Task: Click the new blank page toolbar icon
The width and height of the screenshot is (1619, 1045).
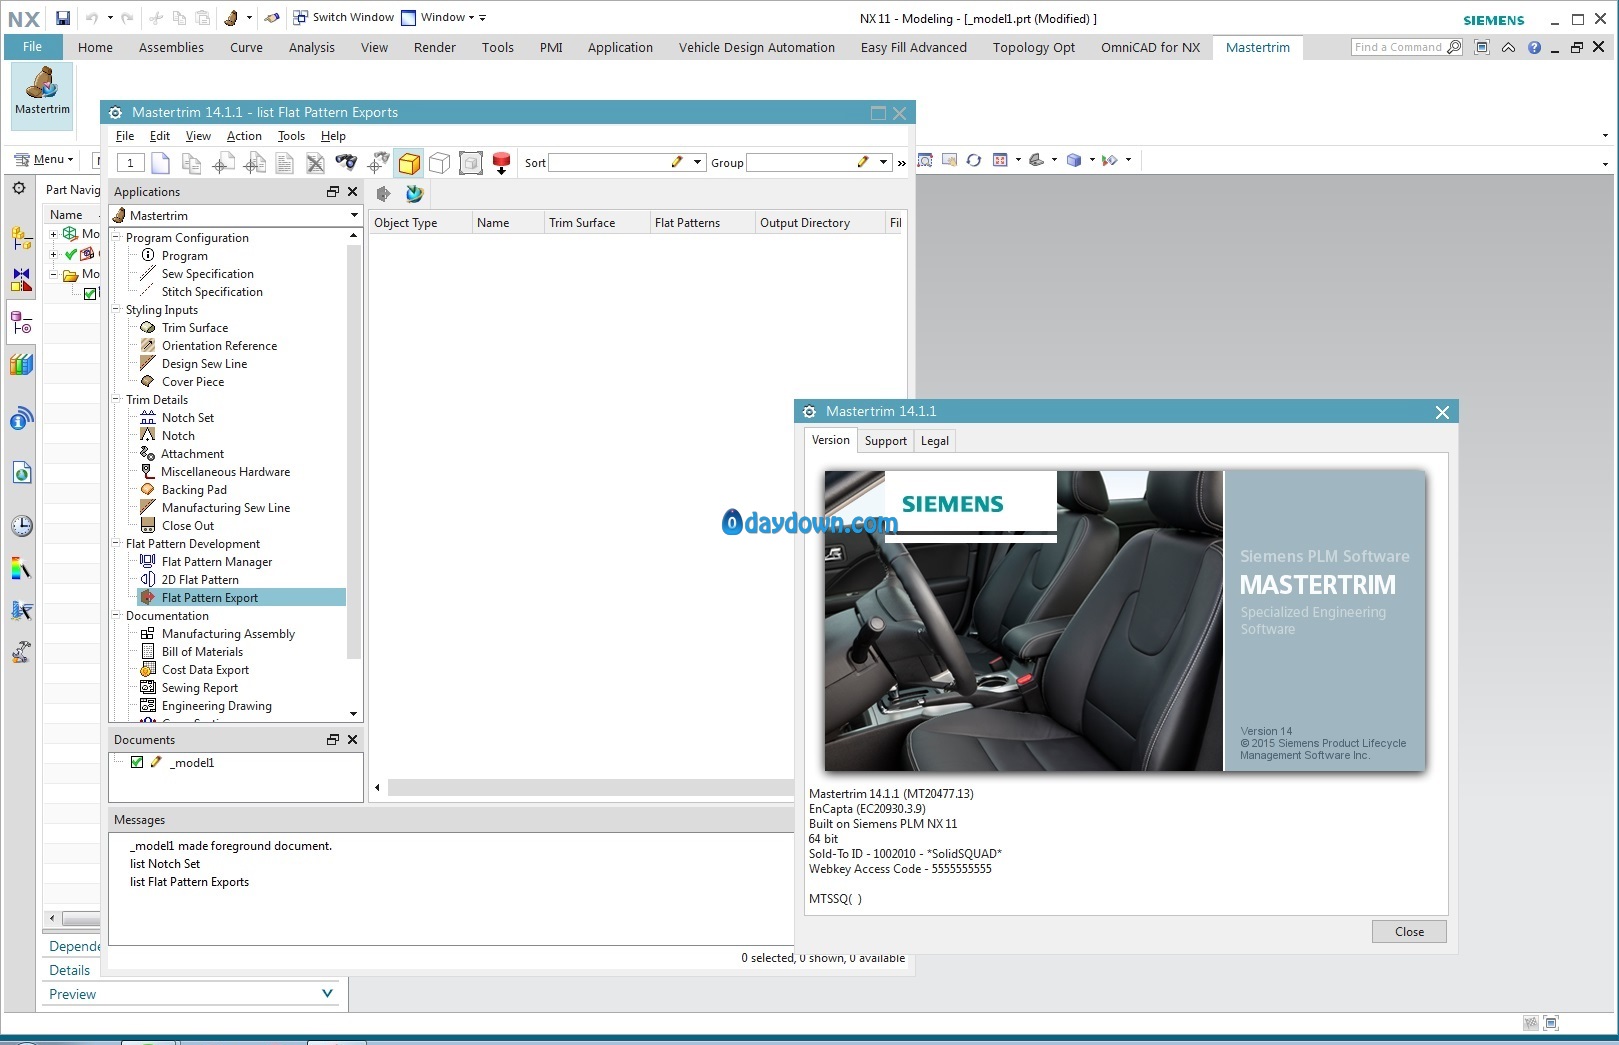Action: pos(160,163)
